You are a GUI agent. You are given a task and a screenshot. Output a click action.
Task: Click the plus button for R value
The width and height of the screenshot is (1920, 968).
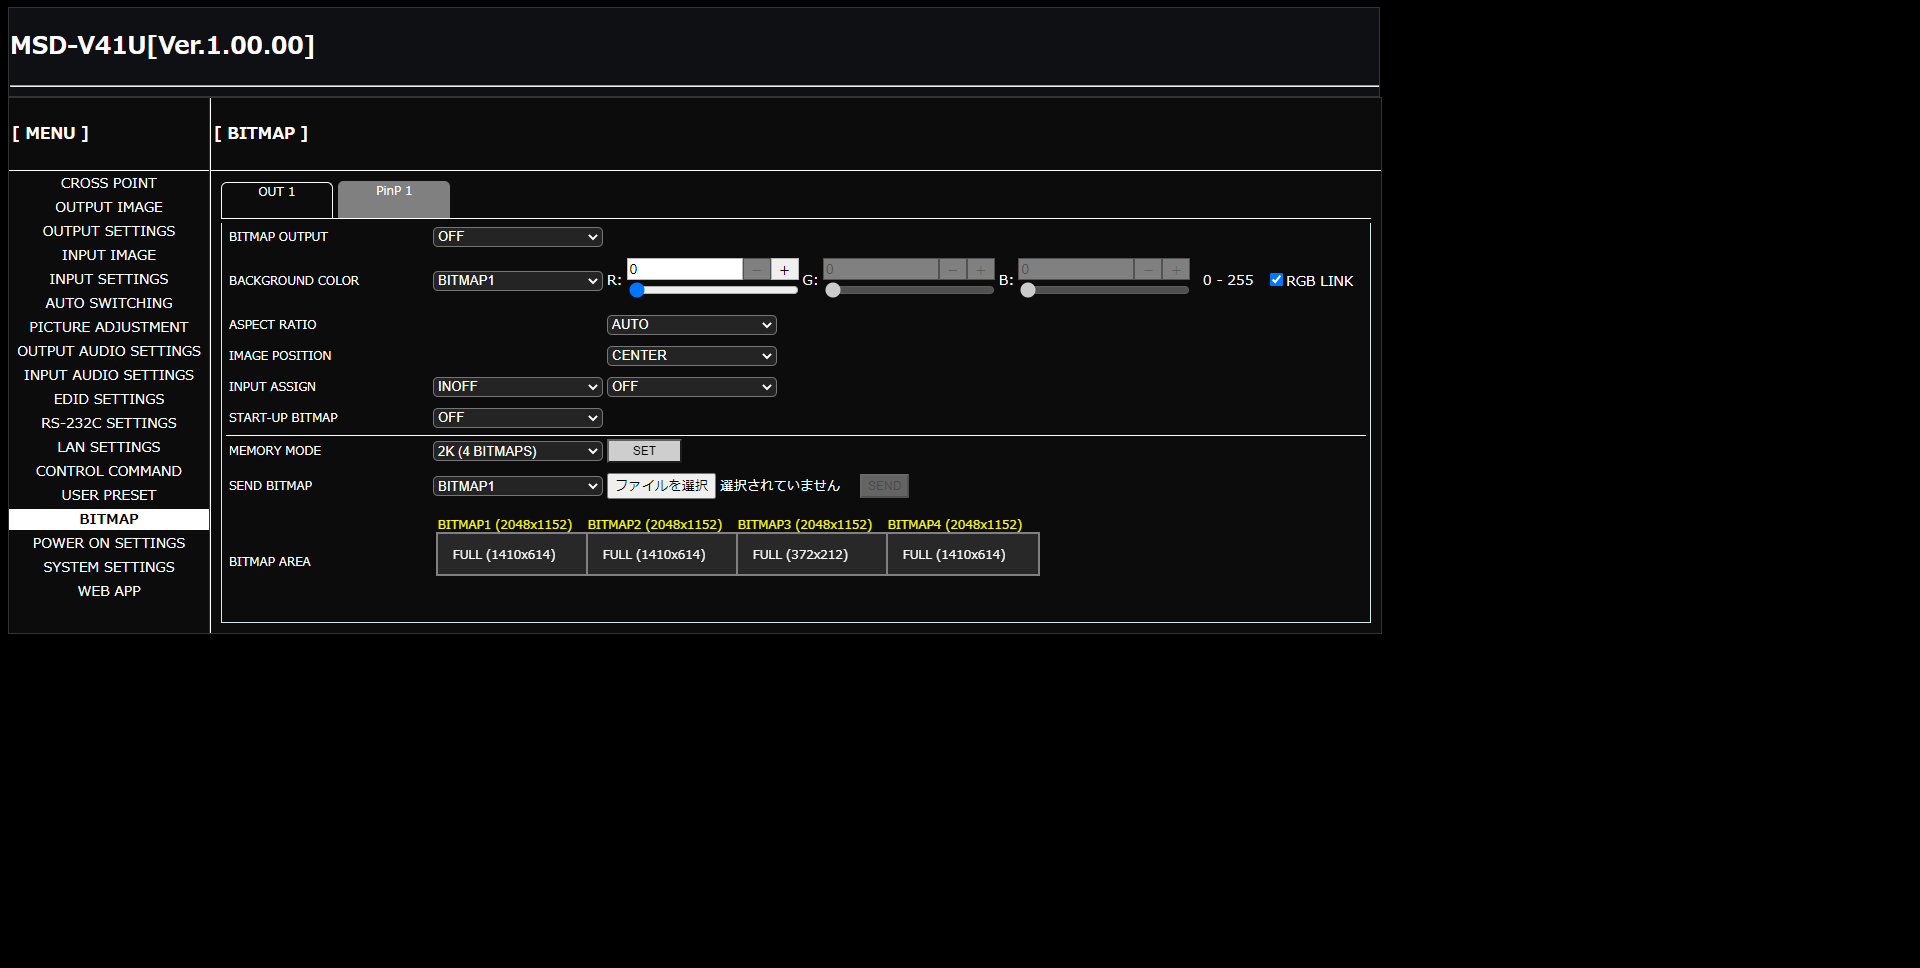784,270
